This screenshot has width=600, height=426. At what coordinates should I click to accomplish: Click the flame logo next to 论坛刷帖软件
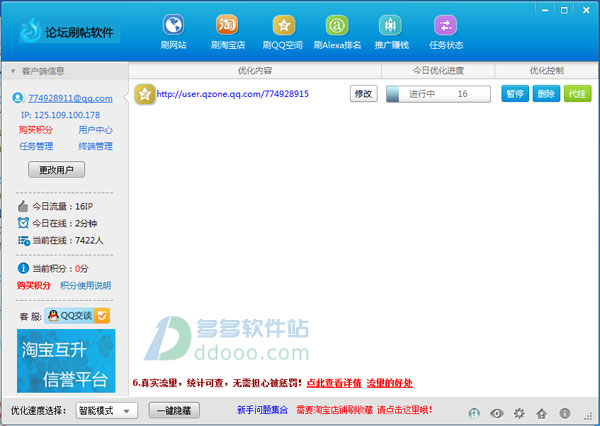click(x=30, y=31)
